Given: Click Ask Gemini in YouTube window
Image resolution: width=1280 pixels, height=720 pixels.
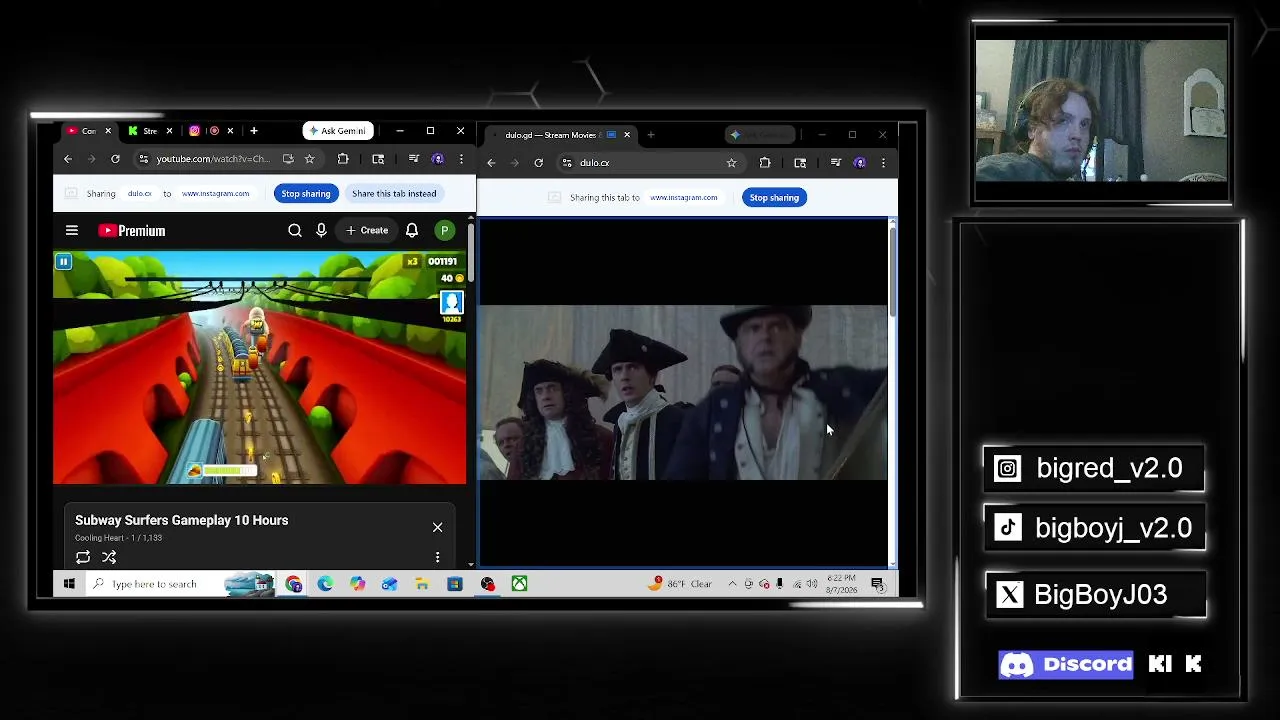Looking at the screenshot, I should [x=337, y=131].
